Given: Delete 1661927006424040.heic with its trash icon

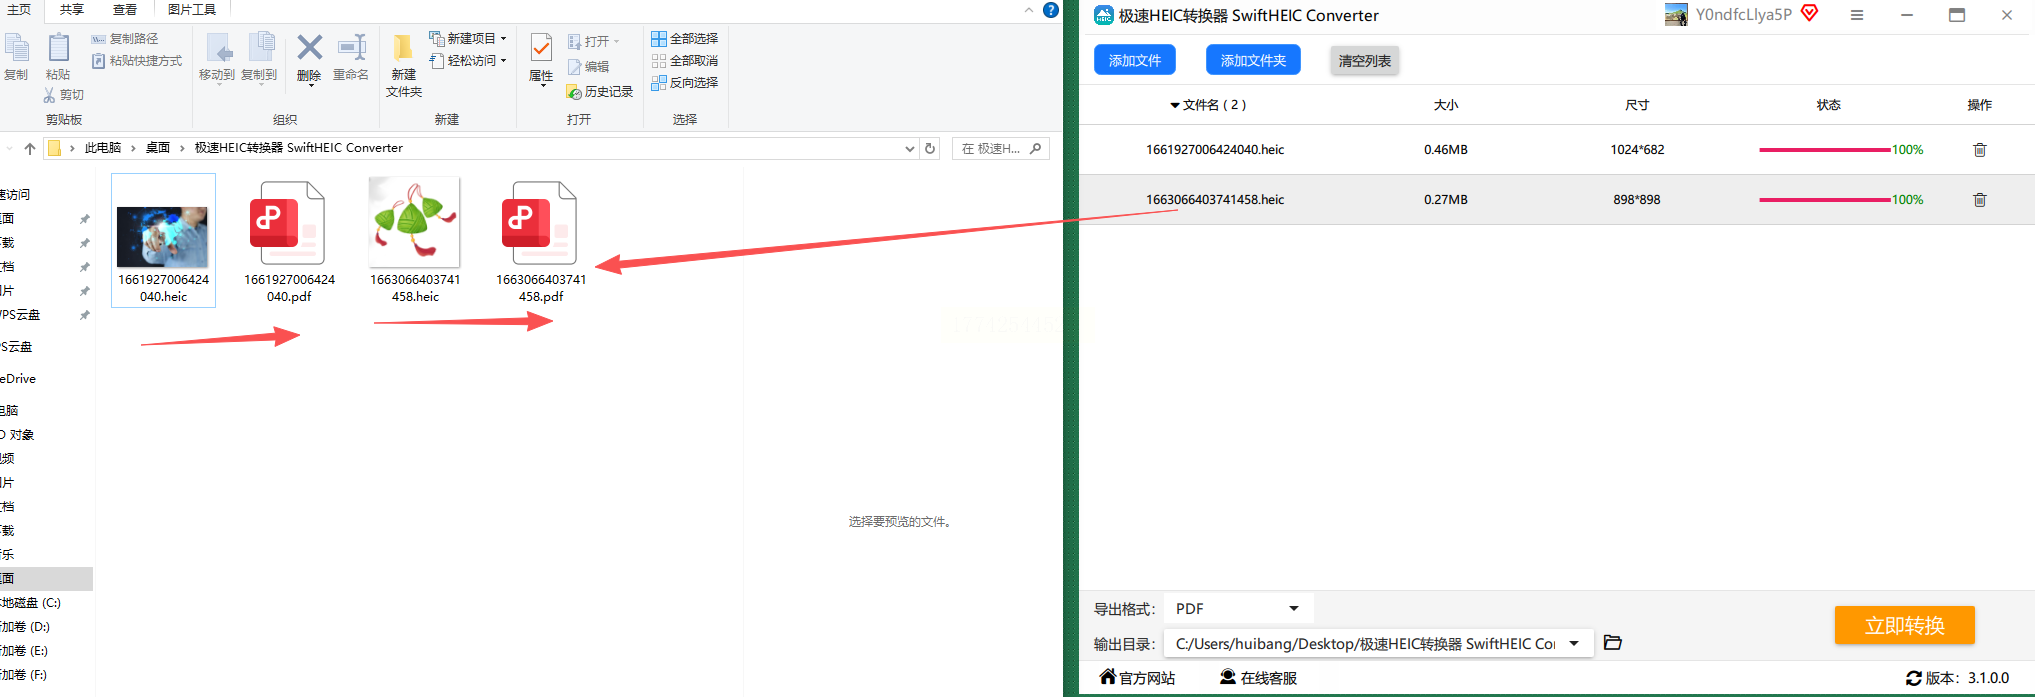Looking at the screenshot, I should click(x=1979, y=150).
